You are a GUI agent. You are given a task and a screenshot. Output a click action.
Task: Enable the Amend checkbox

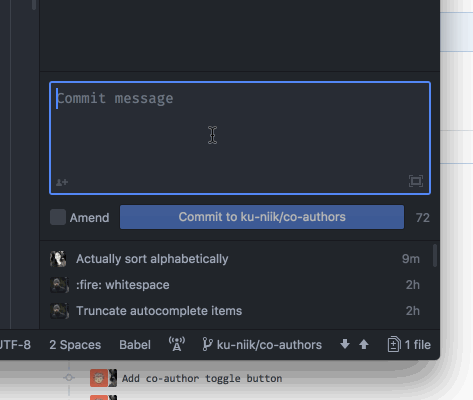(x=58, y=217)
